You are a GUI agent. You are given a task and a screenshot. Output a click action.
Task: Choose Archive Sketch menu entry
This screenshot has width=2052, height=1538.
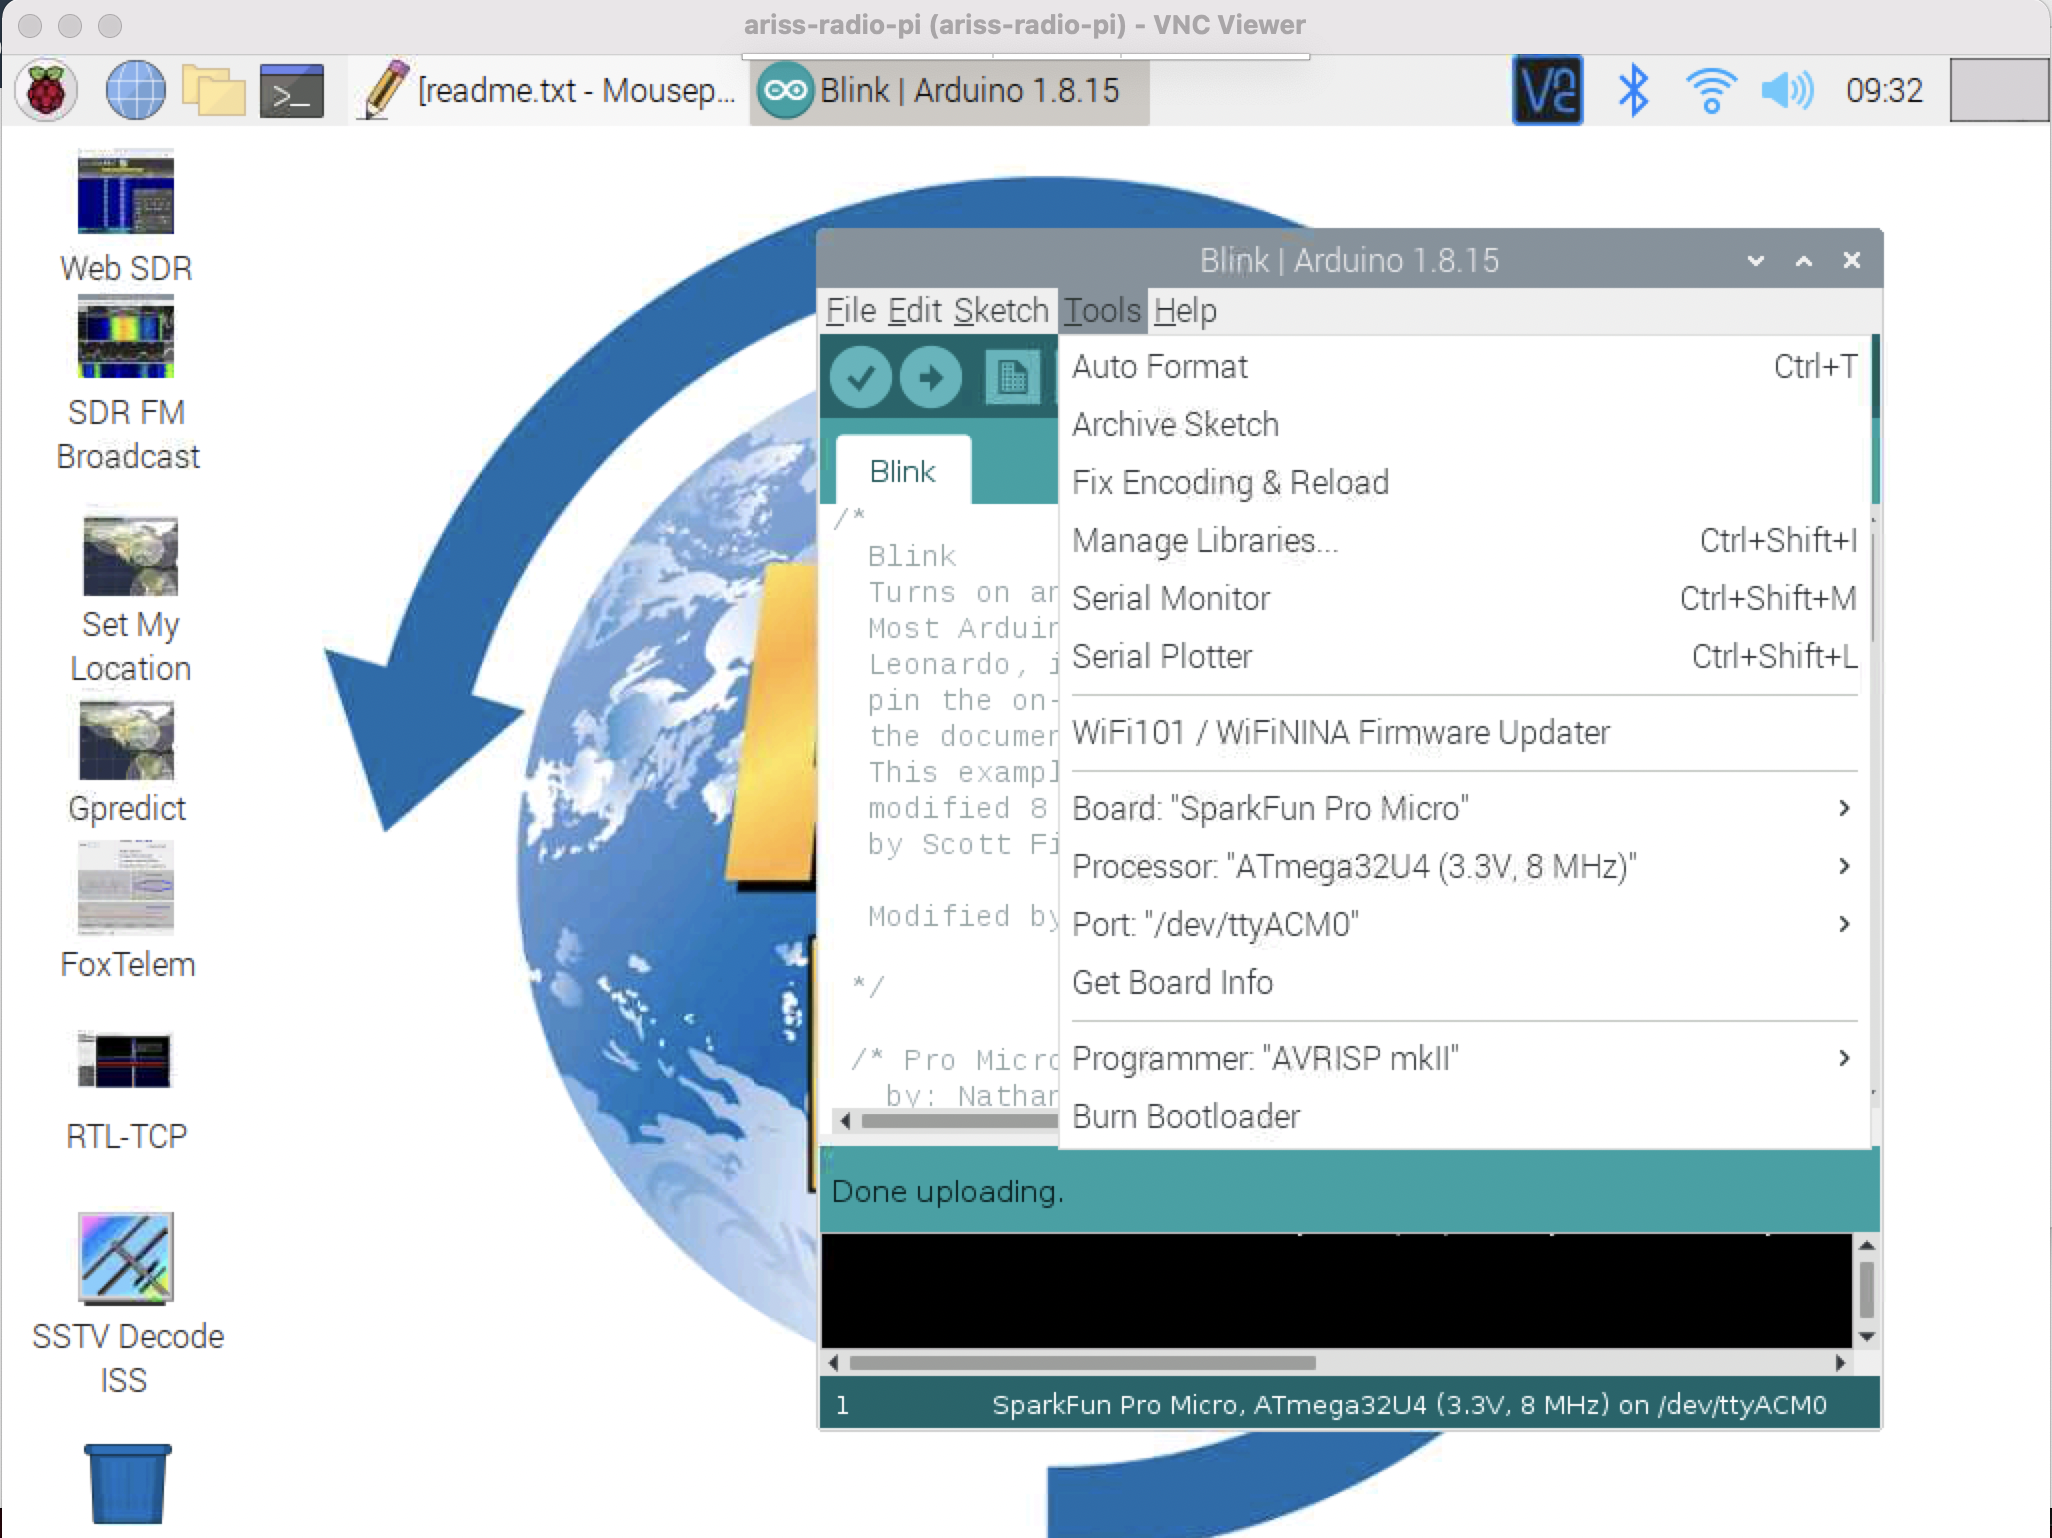tap(1464, 425)
